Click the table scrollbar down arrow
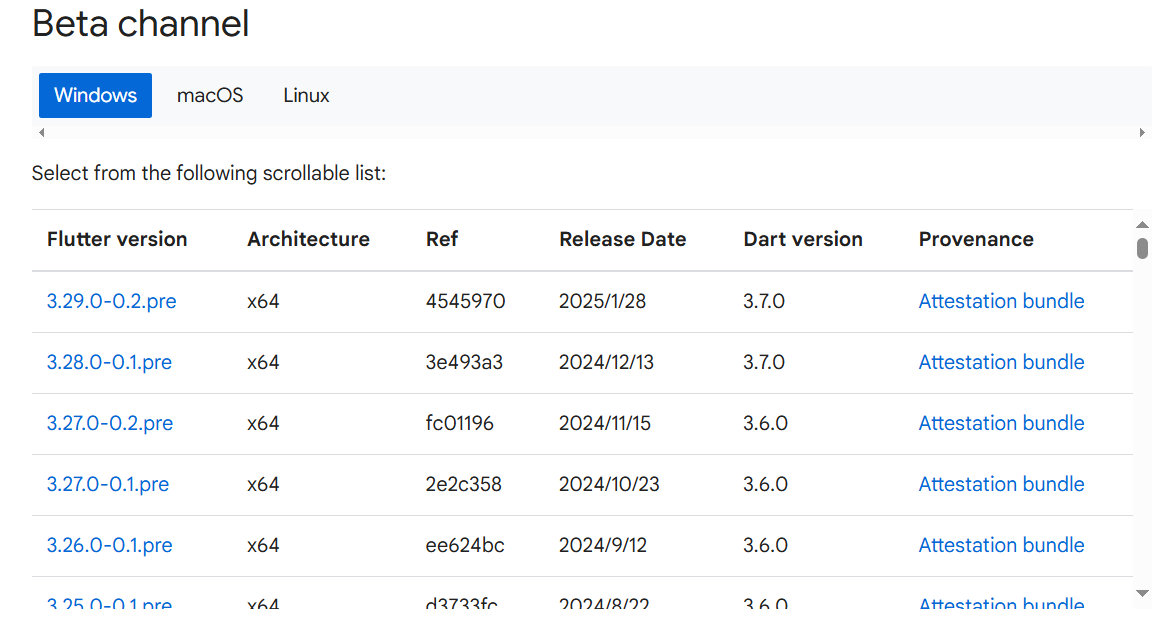The height and width of the screenshot is (625, 1167). (x=1142, y=594)
